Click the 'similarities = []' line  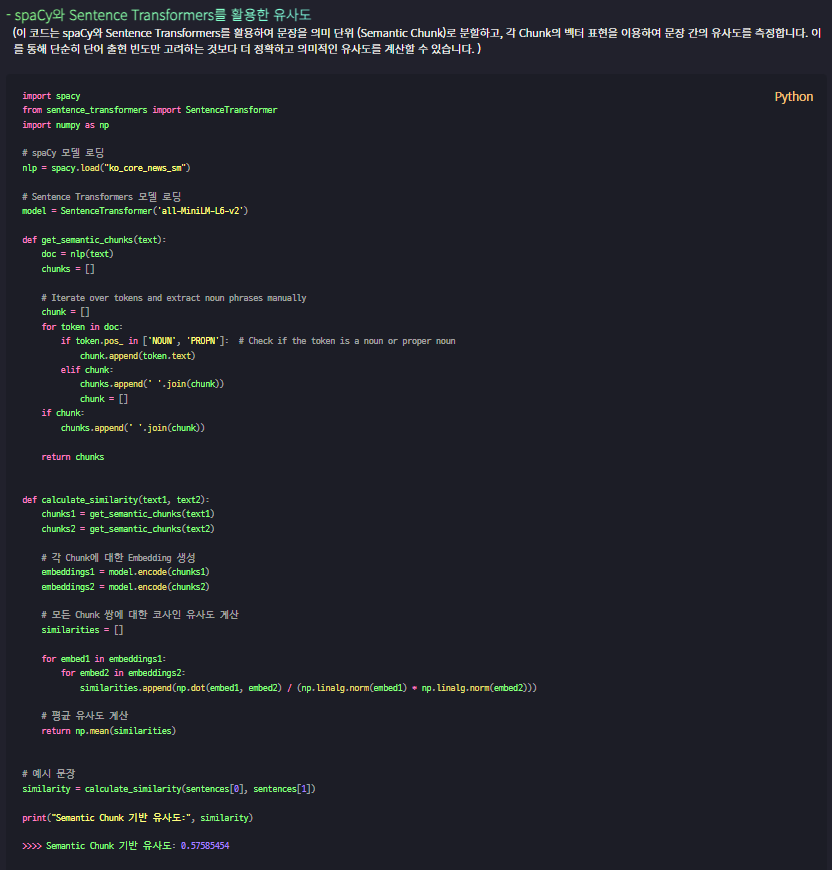tap(82, 630)
